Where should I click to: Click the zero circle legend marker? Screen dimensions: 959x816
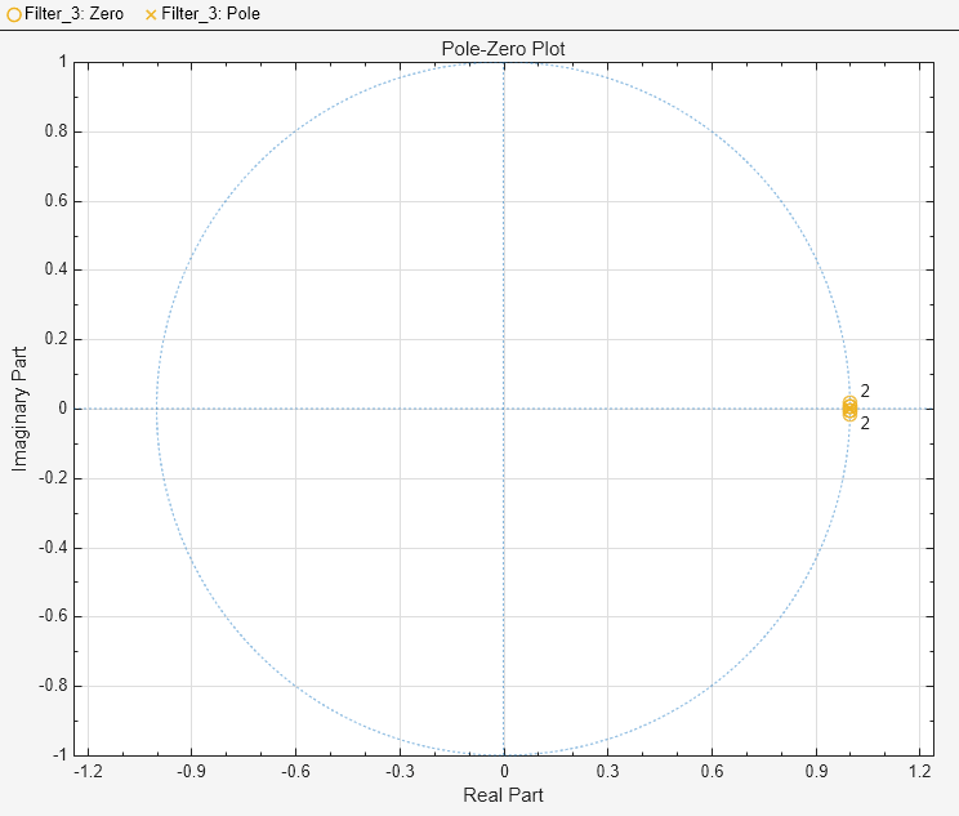pos(14,15)
